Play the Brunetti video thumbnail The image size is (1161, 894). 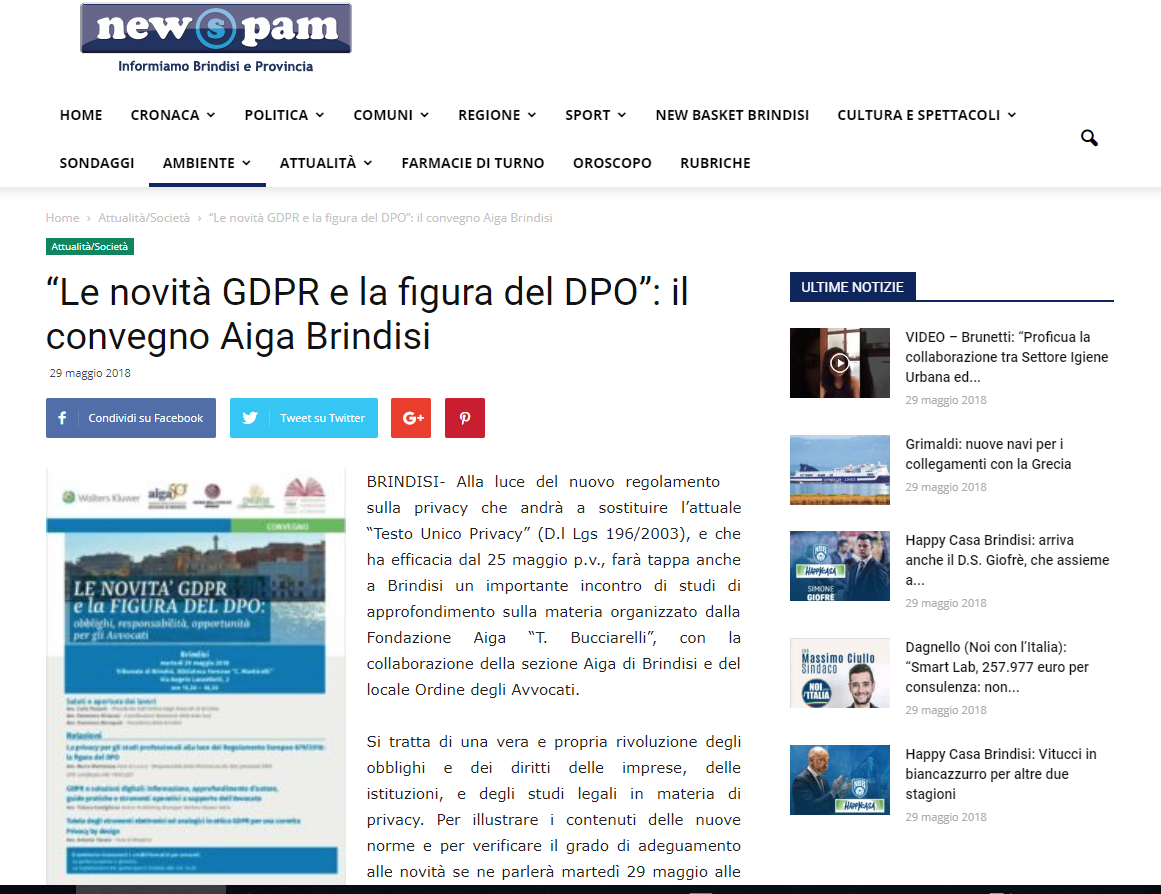(840, 363)
